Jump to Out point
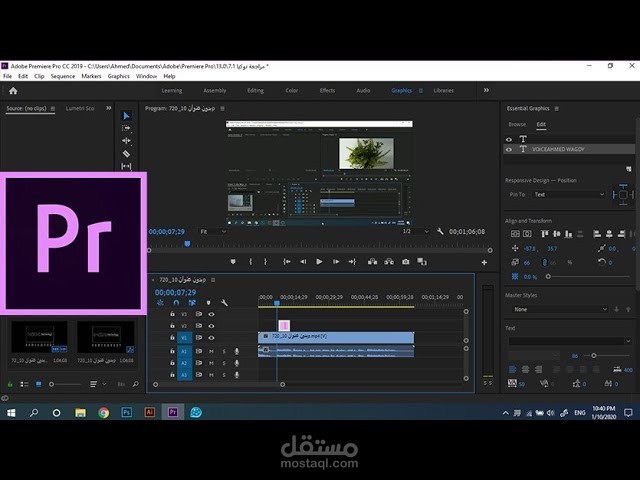Image resolution: width=640 pixels, height=480 pixels. pos(352,262)
